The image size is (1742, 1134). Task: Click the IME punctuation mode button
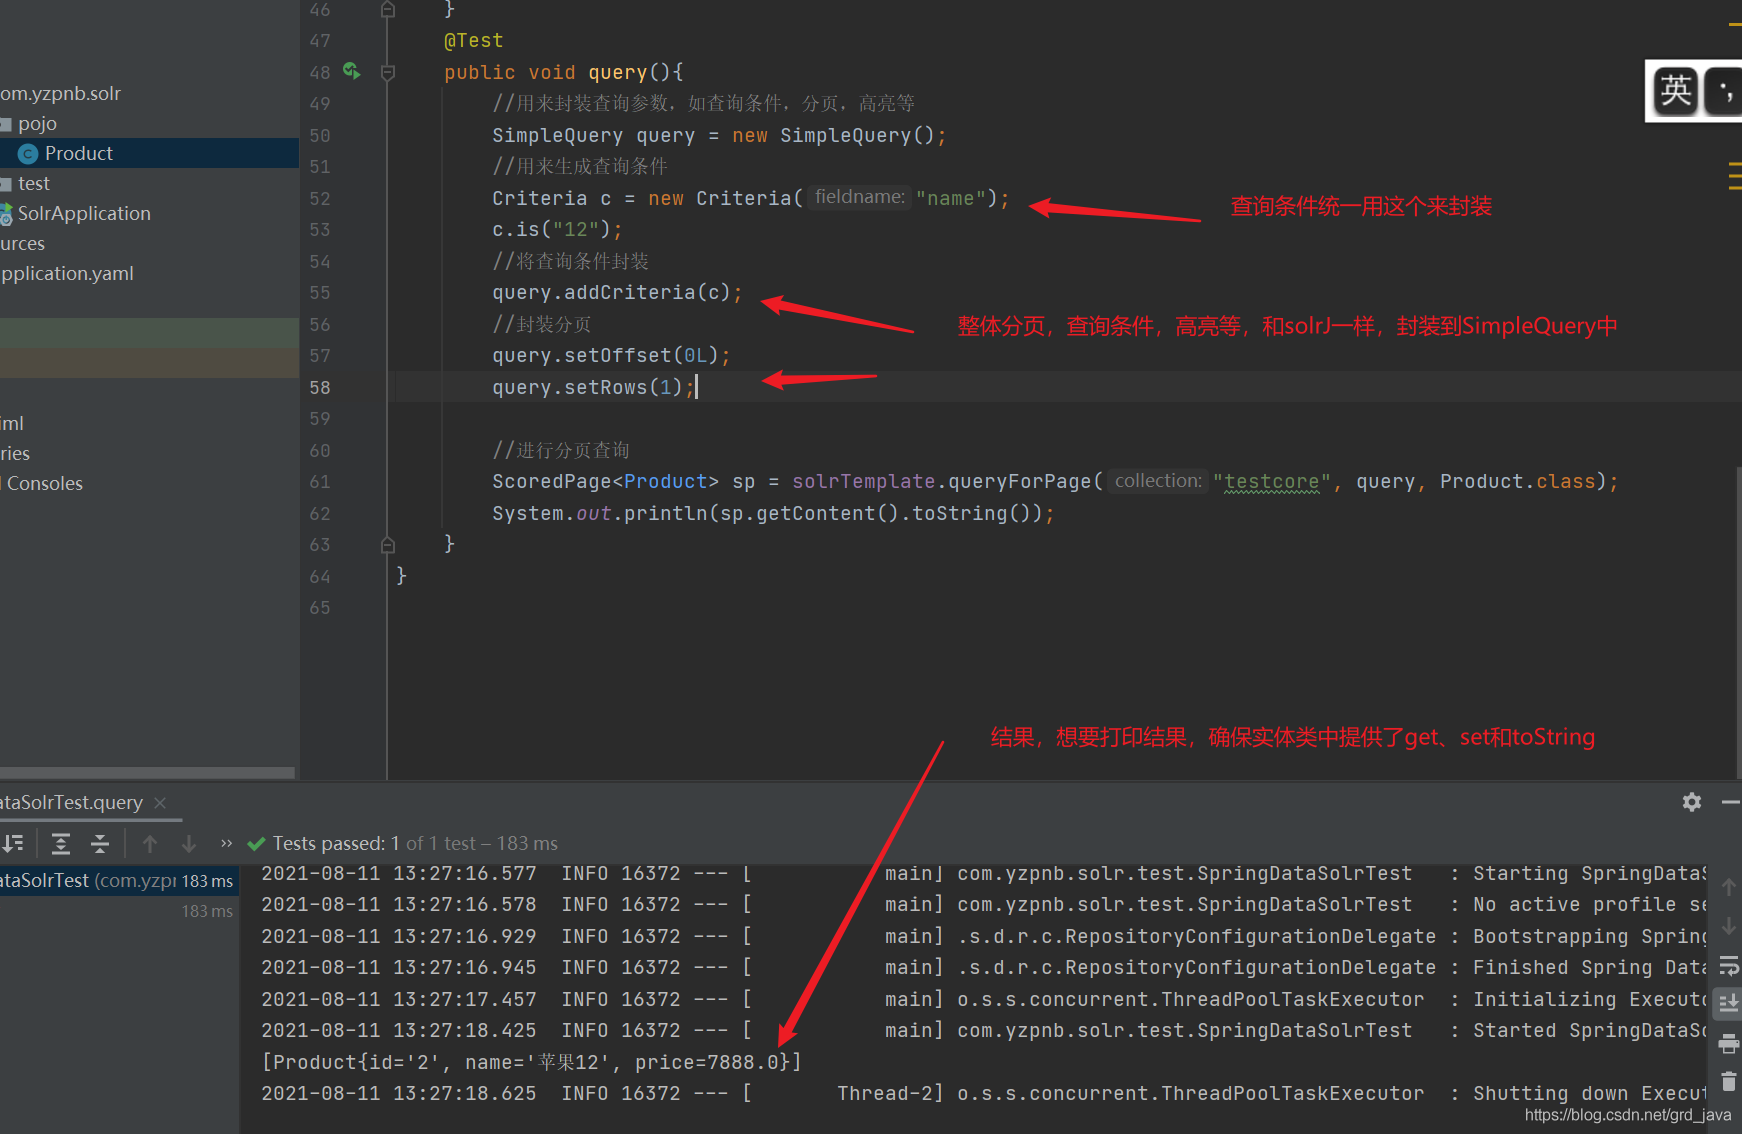coord(1724,91)
